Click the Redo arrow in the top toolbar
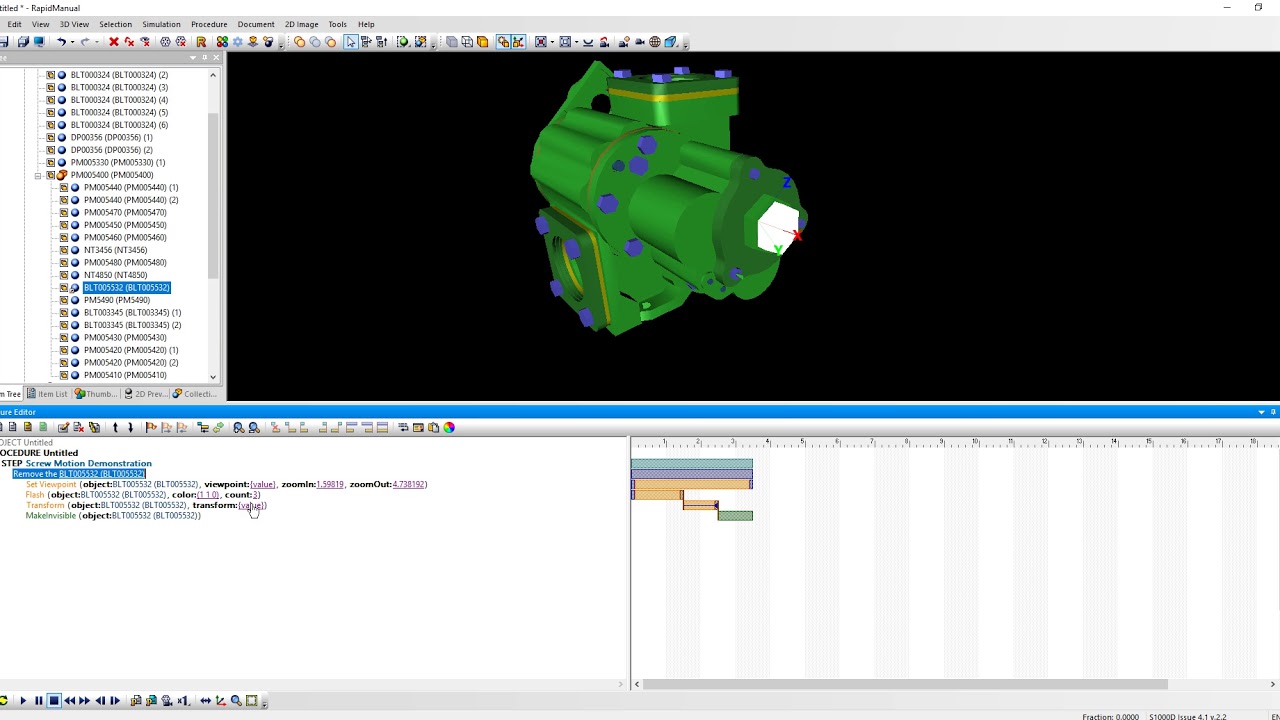 tap(85, 42)
